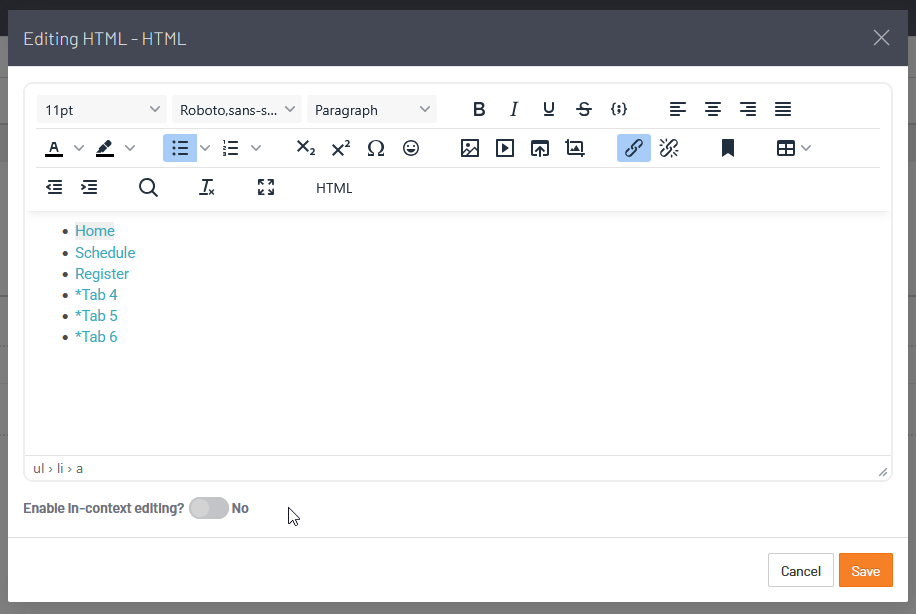The height and width of the screenshot is (614, 916).
Task: Toggle Enable in-context editing switch
Action: (209, 508)
